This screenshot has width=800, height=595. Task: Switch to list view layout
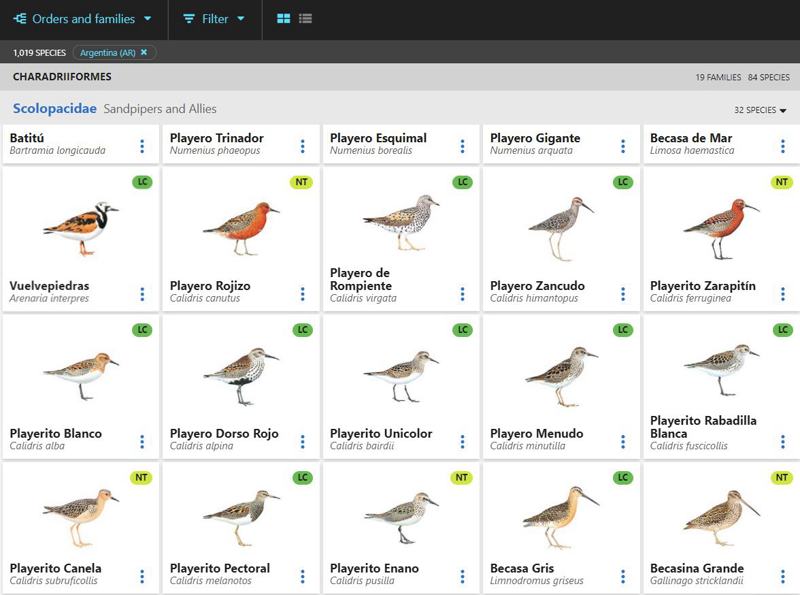pyautogui.click(x=306, y=19)
